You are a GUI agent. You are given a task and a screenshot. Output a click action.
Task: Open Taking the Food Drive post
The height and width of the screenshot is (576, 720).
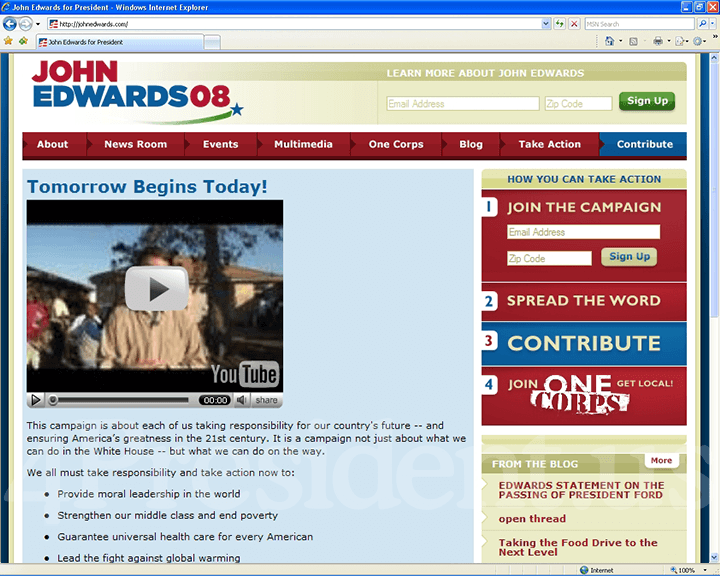point(578,547)
